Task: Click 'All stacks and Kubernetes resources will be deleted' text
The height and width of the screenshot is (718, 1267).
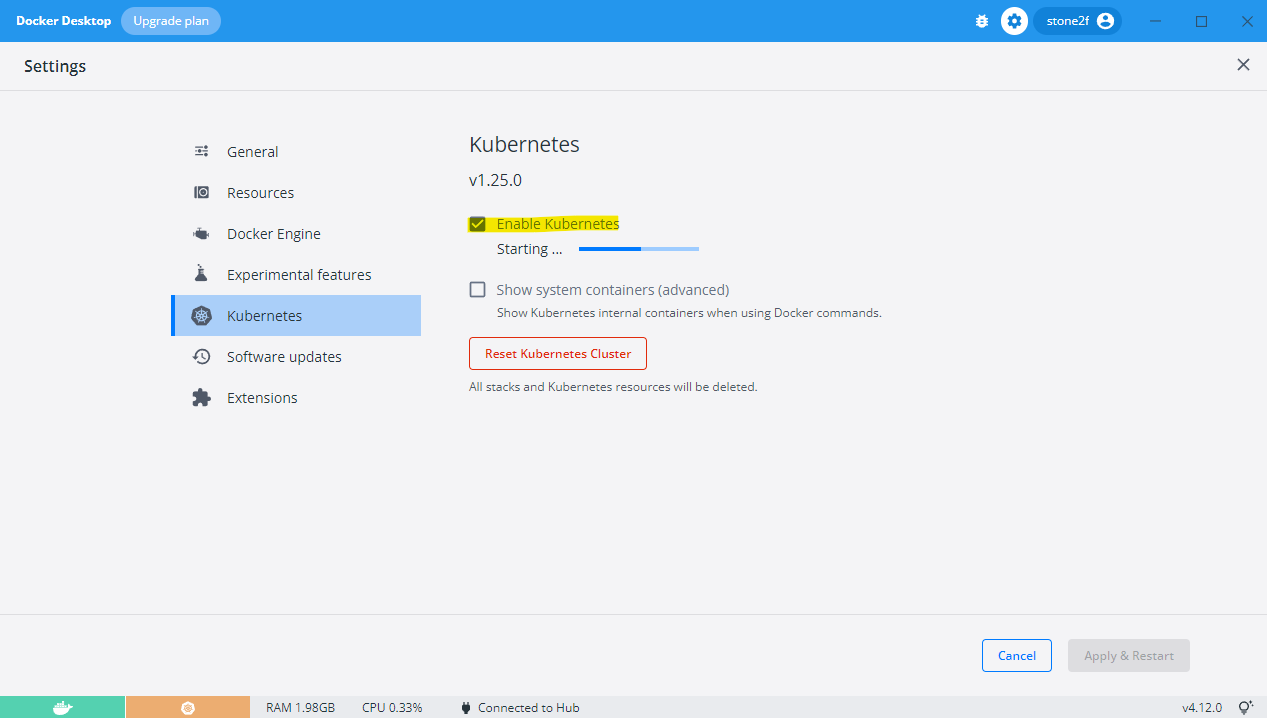Action: point(613,387)
